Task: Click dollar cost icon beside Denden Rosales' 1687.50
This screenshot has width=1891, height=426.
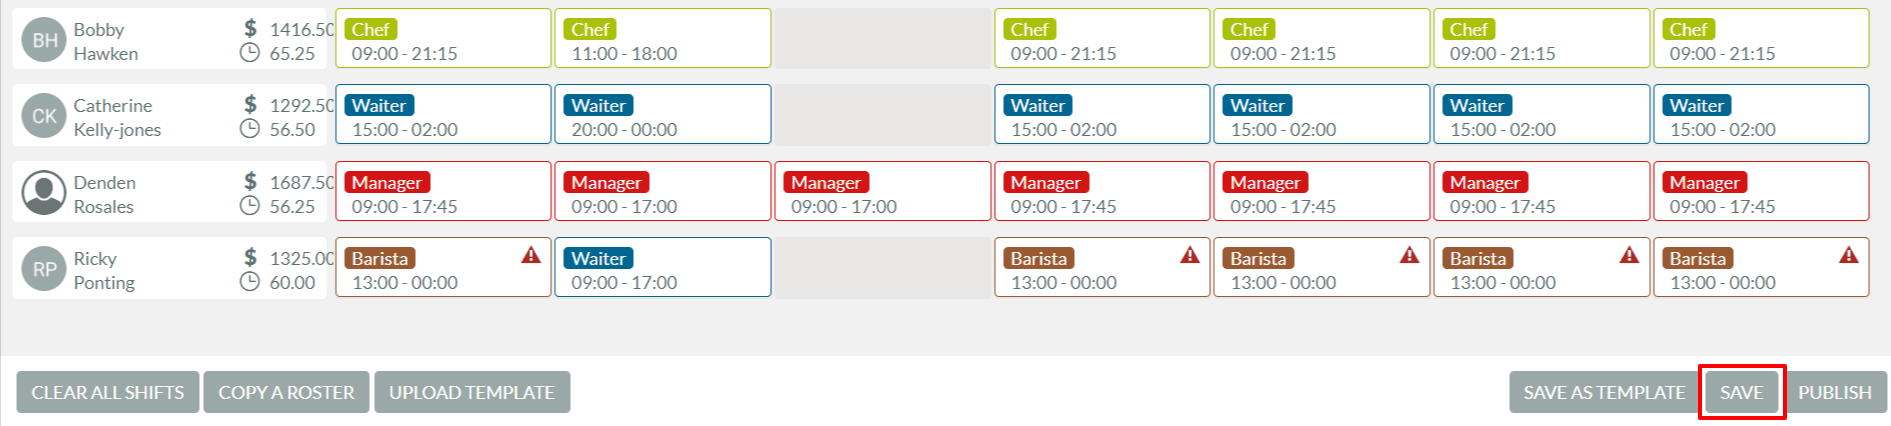Action: (251, 181)
